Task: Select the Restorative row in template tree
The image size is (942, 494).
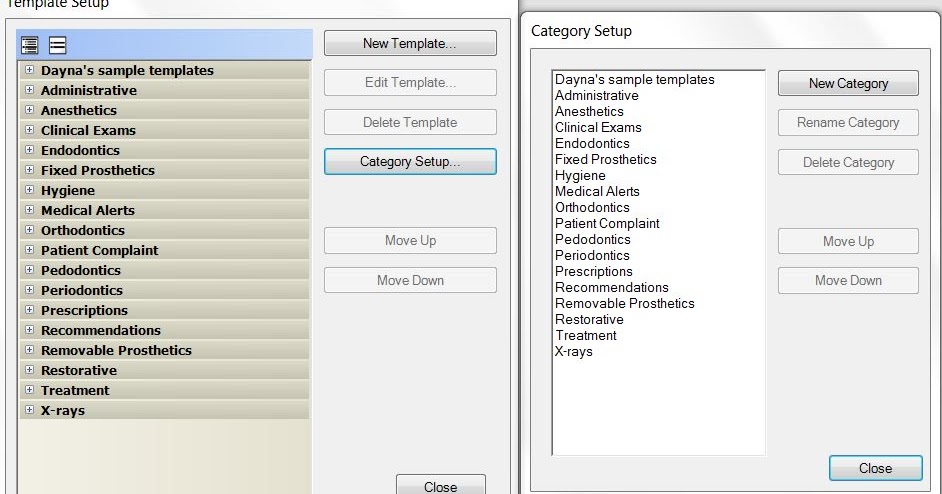Action: pos(164,370)
